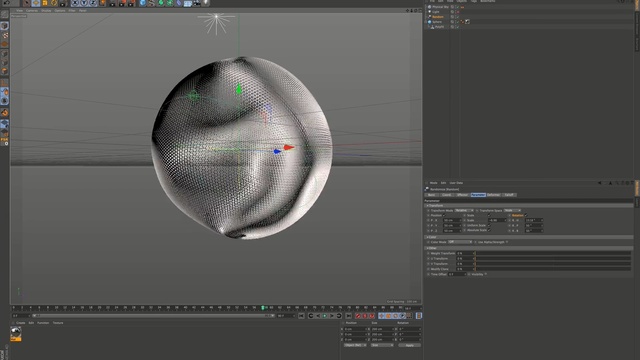Open the Transform Mode dropdown

pos(464,210)
